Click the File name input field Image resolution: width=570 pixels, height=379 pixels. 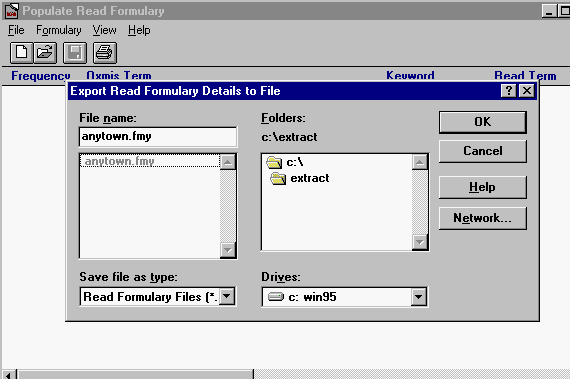(x=158, y=137)
